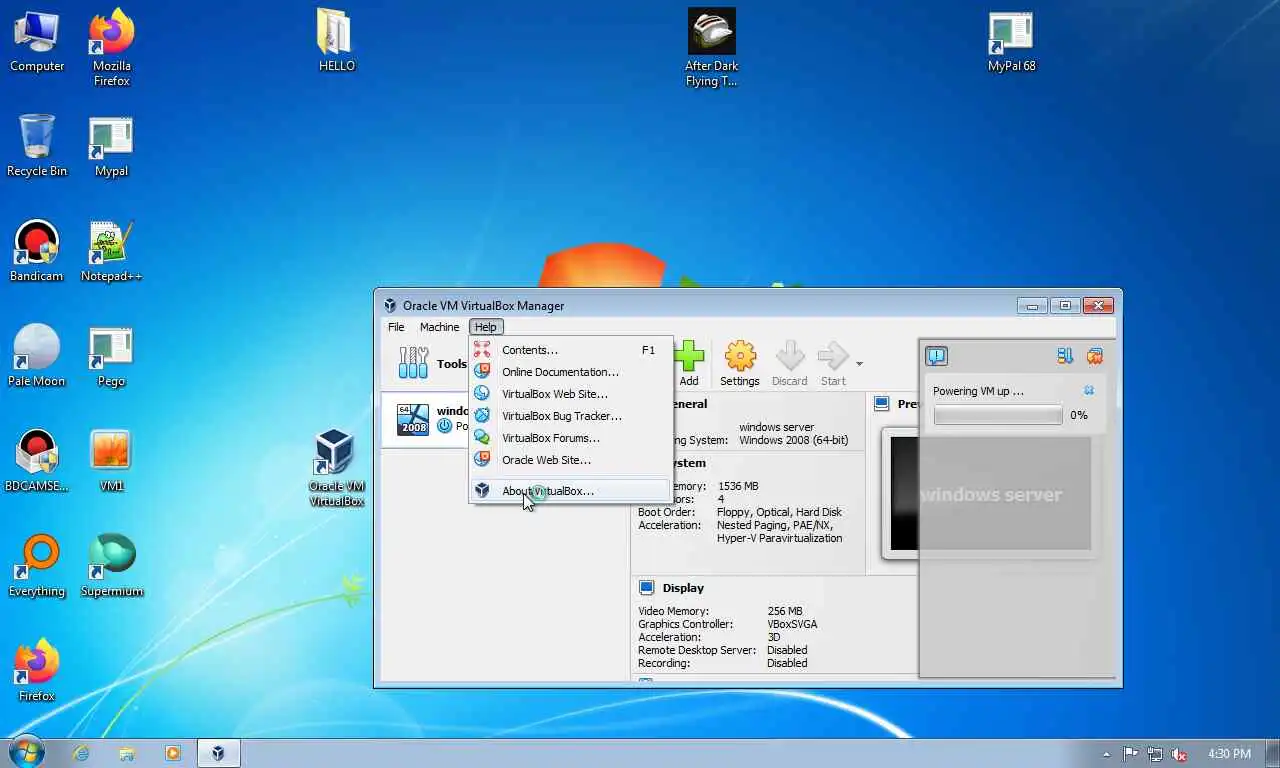1280x768 pixels.
Task: Select Oracle Web Site menu entry
Action: point(570,460)
